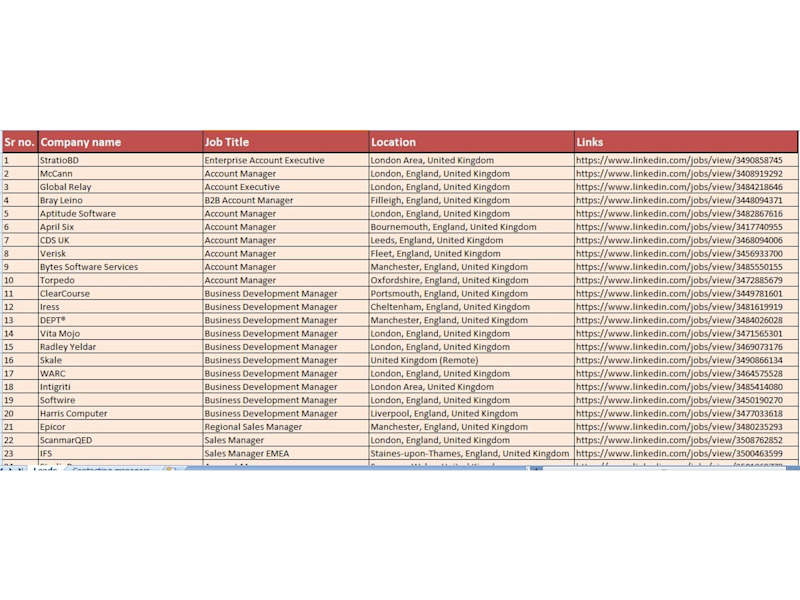Image resolution: width=800 pixels, height=600 pixels.
Task: Select the 'Global Relay' cell
Action: (120, 187)
